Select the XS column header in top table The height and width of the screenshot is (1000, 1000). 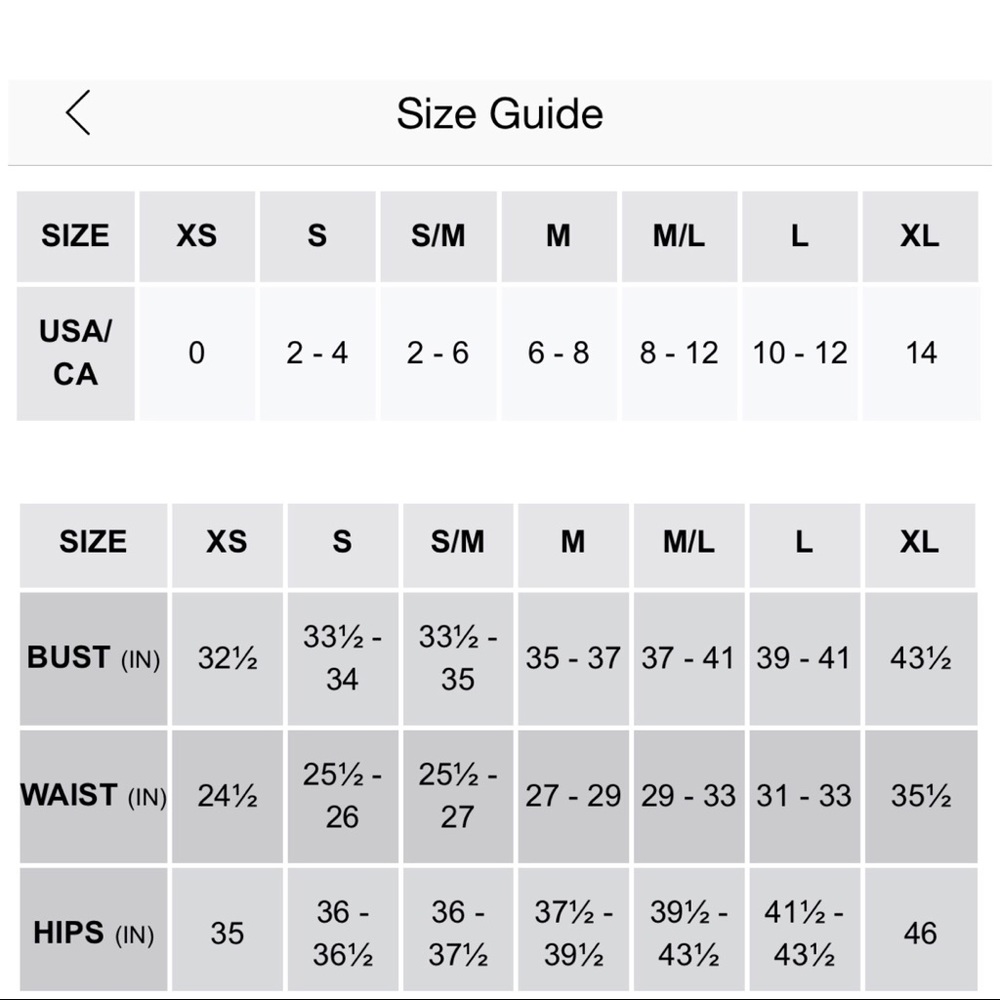click(x=197, y=236)
